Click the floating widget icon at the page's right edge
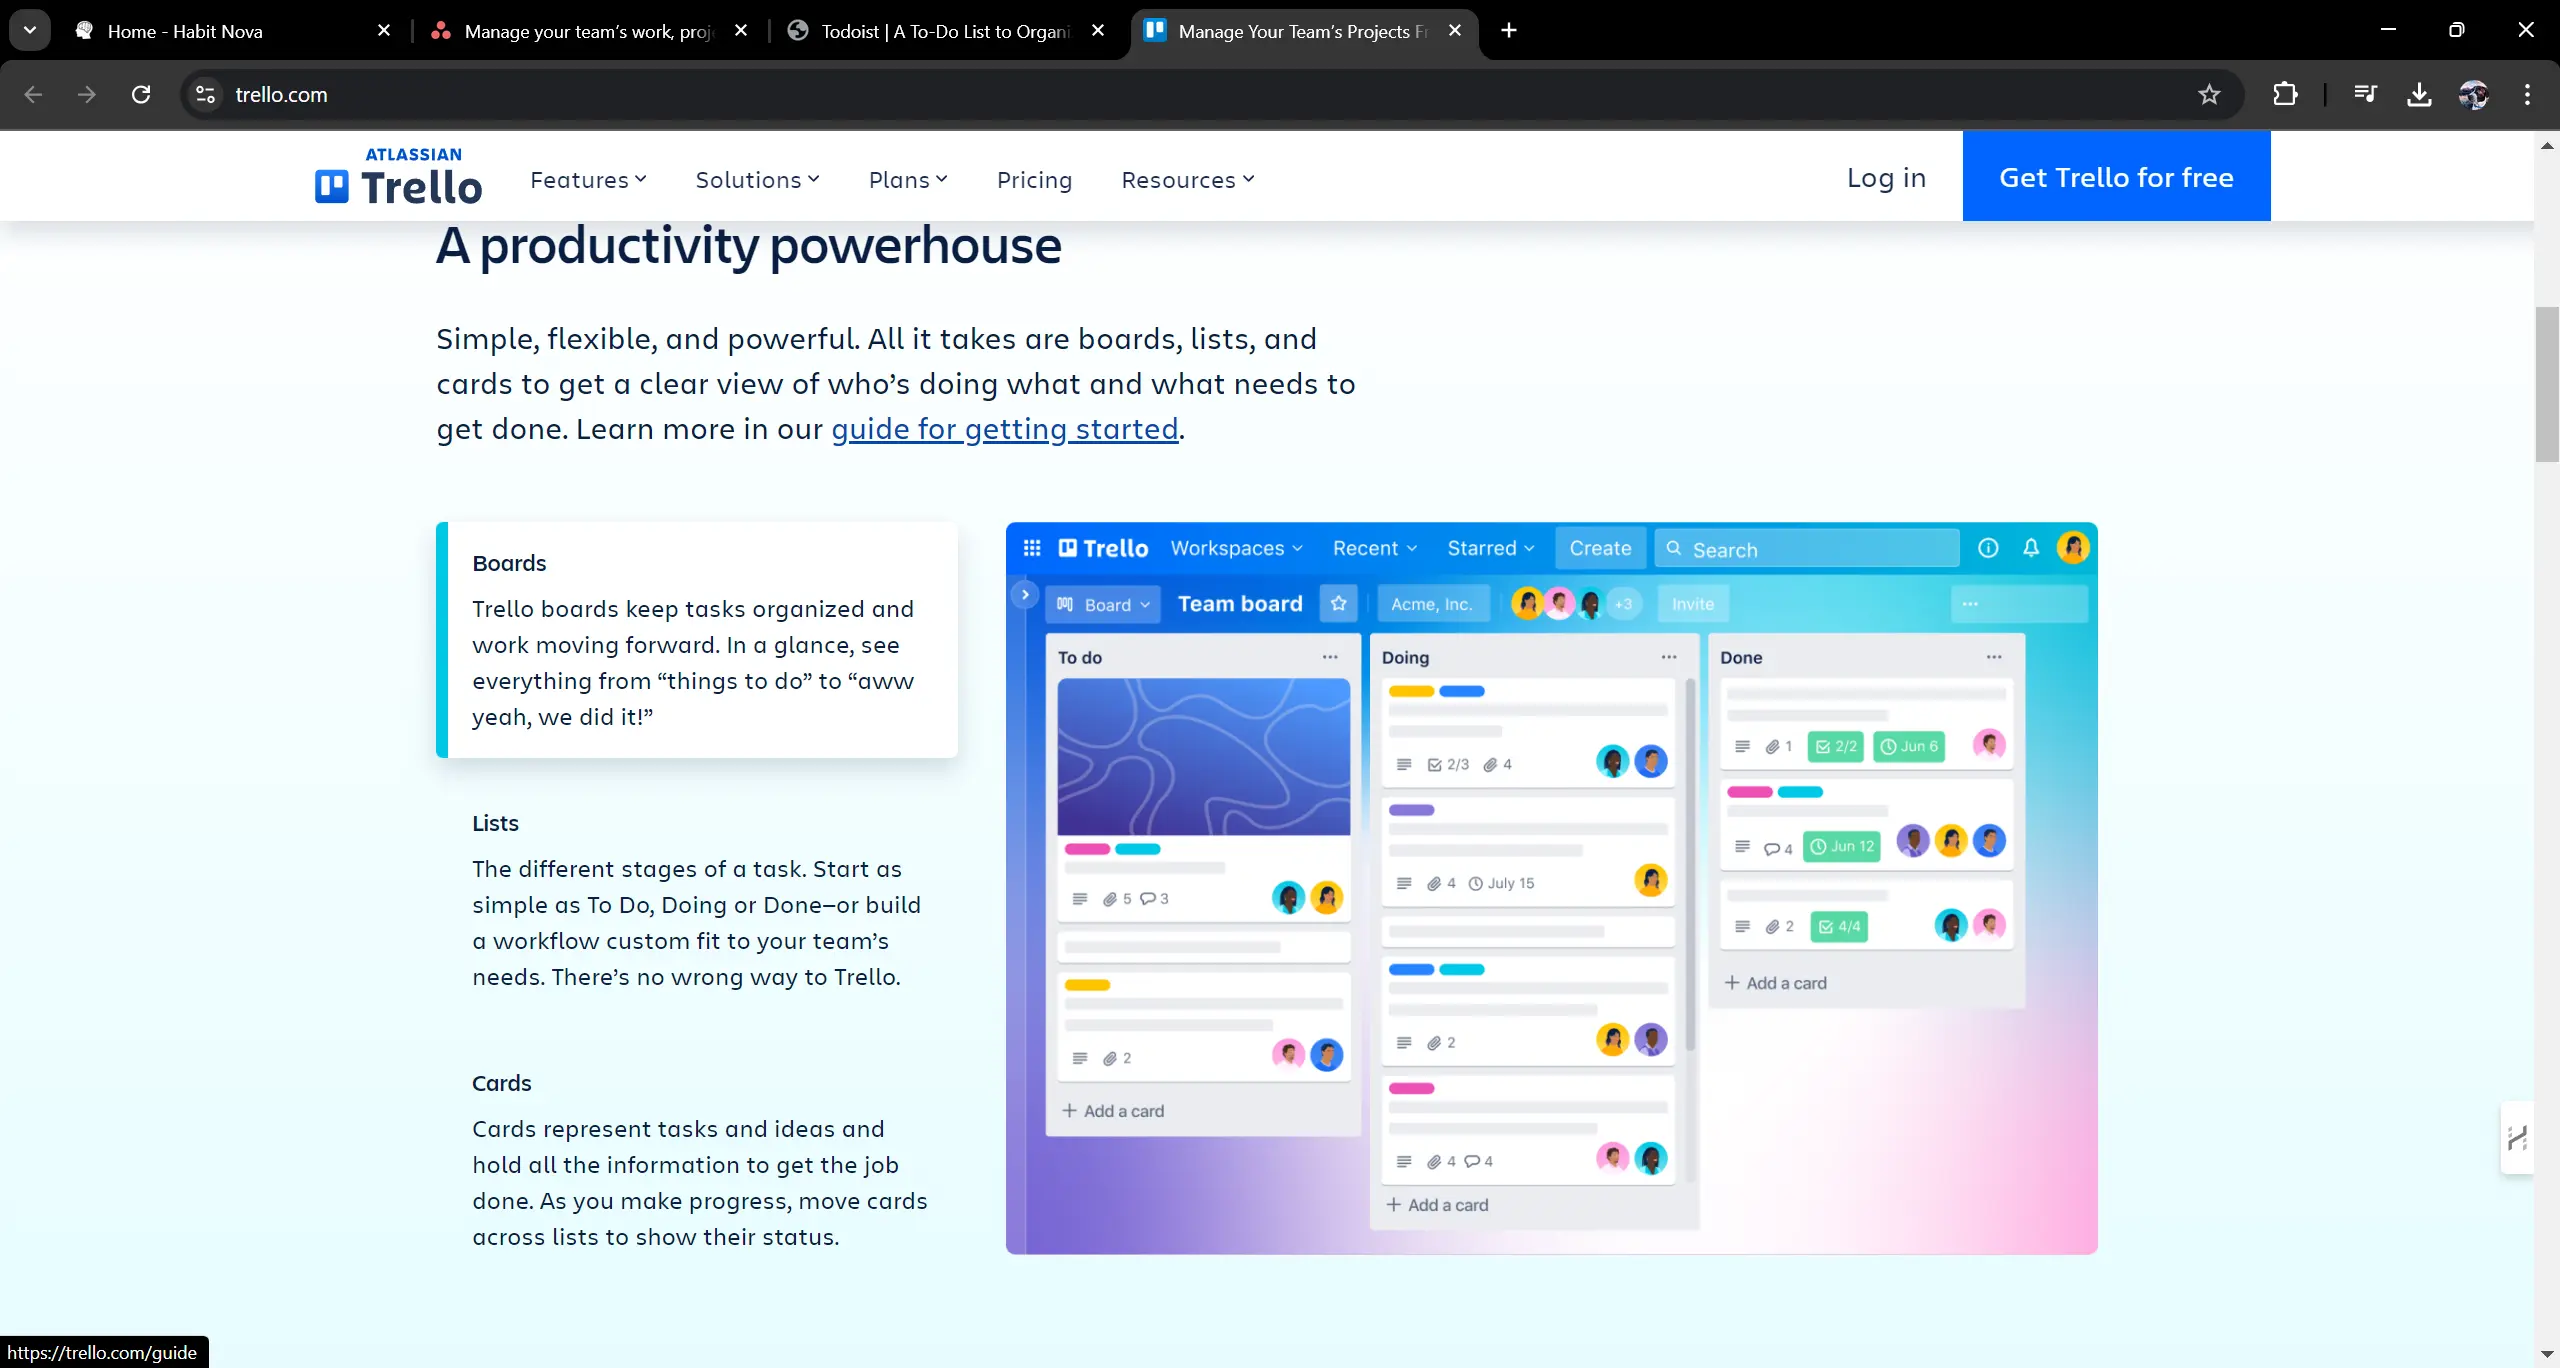The width and height of the screenshot is (2560, 1368). (x=2517, y=1137)
